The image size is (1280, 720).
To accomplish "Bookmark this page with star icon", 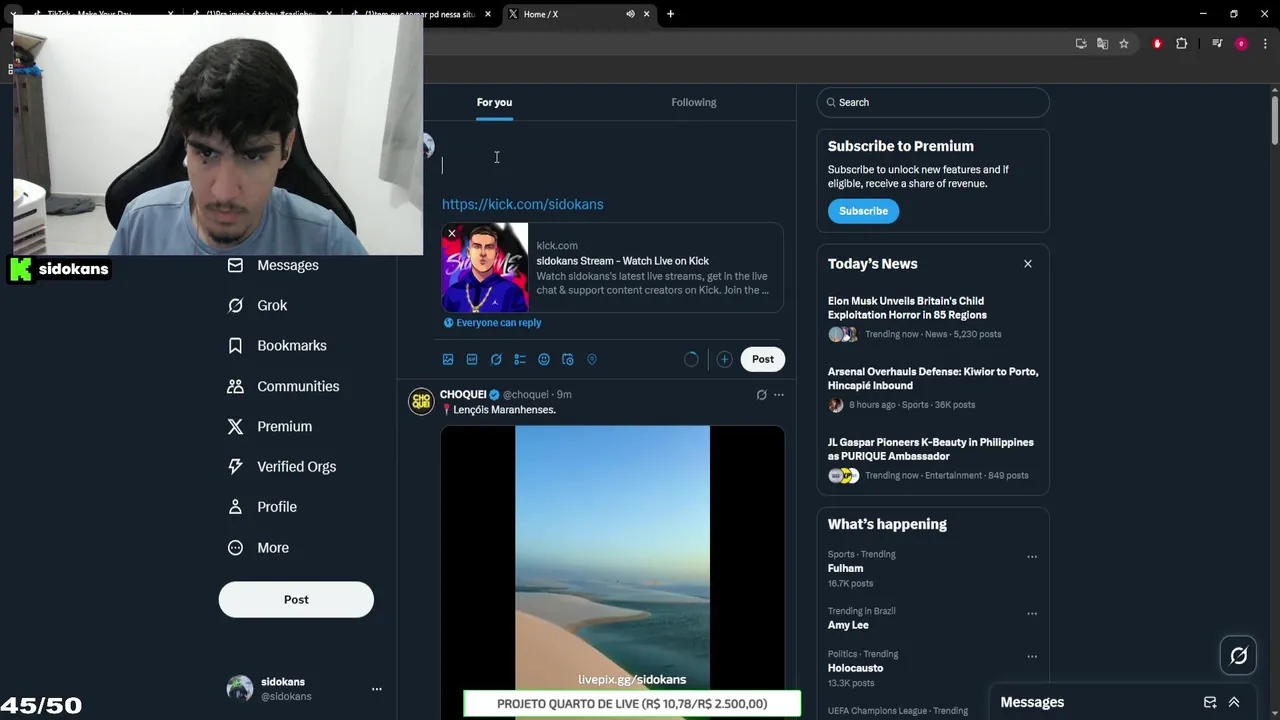I will pos(1124,44).
